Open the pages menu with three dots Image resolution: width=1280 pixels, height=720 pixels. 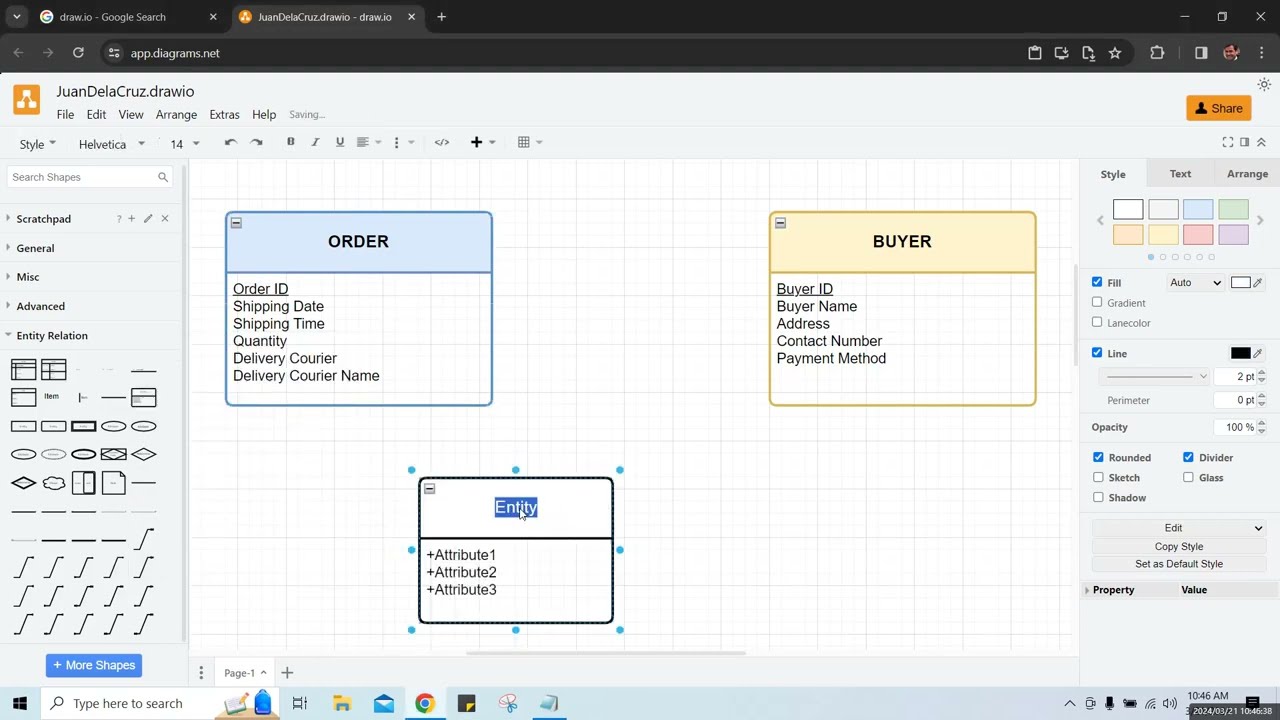pos(201,673)
